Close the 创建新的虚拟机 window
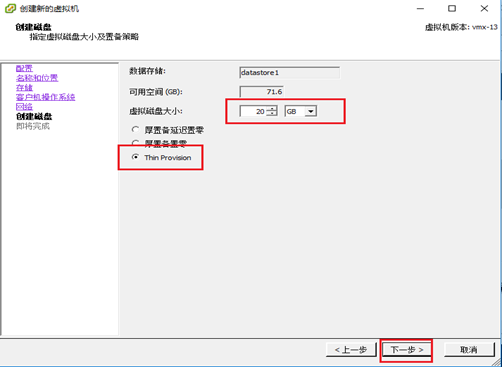502x367 pixels. [x=484, y=8]
